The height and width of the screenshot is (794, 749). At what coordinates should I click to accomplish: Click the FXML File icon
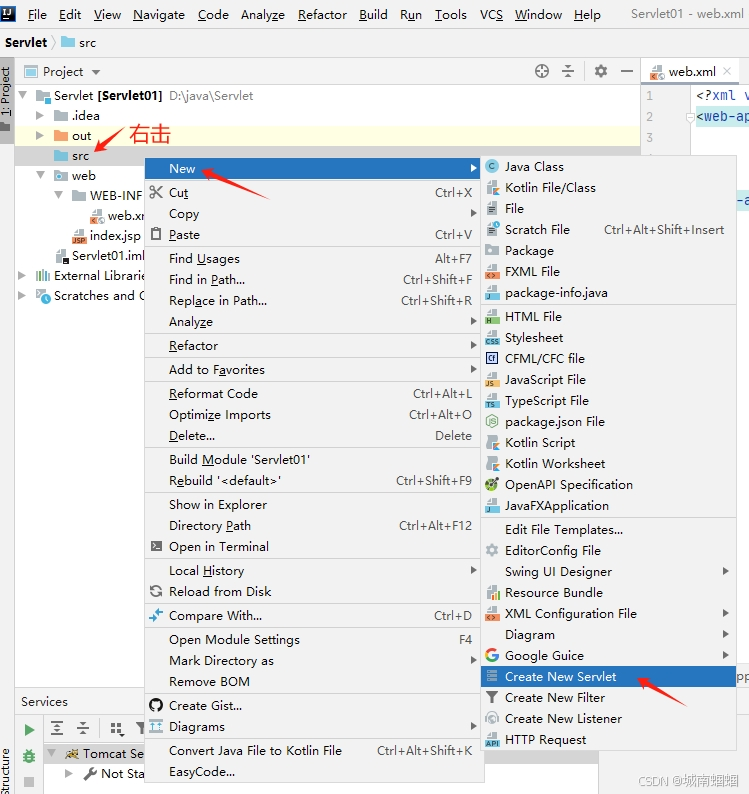(x=492, y=272)
